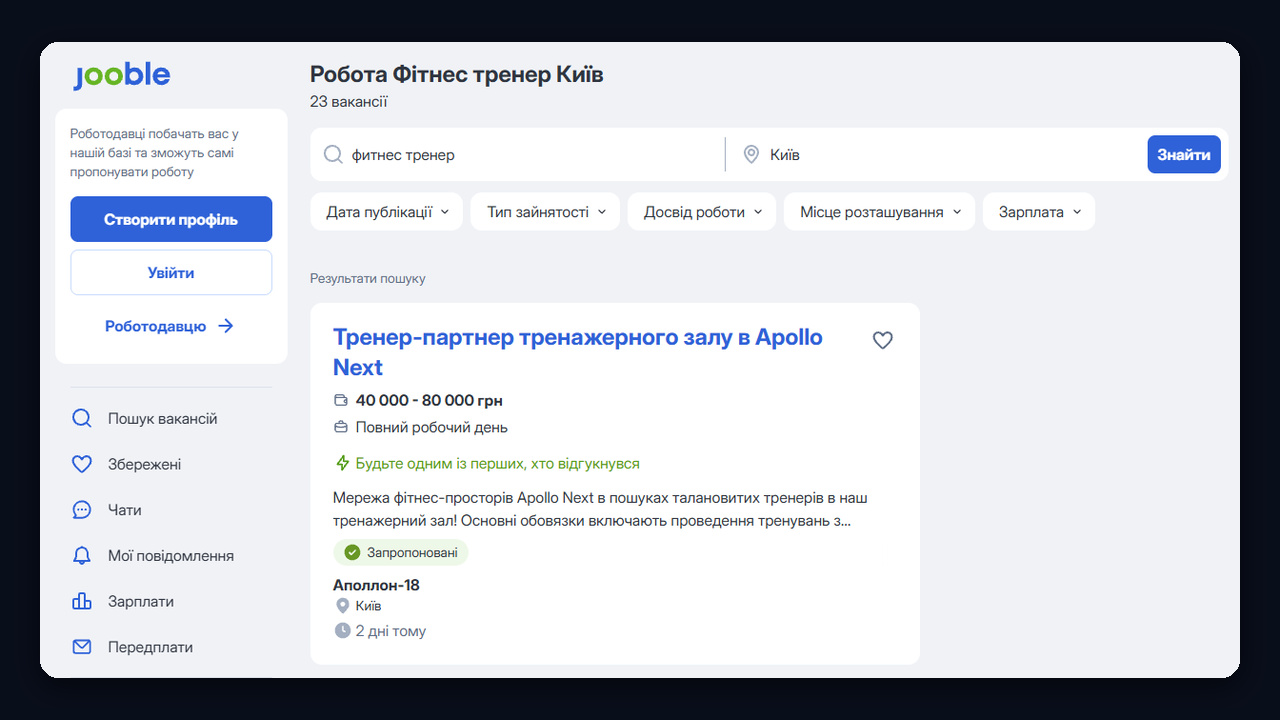1280x720 pixels.
Task: Click the briefcase icon beside Повний робочий день
Action: pos(341,428)
